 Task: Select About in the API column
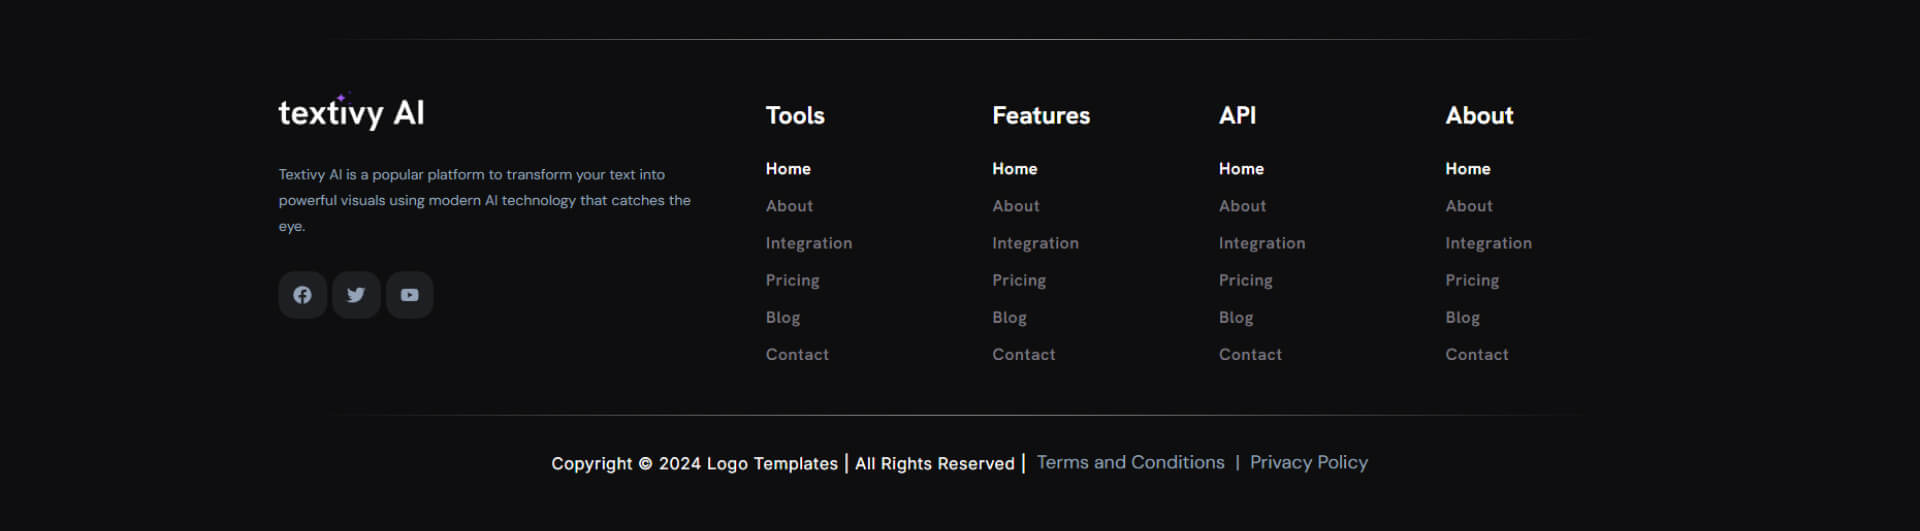click(1242, 206)
